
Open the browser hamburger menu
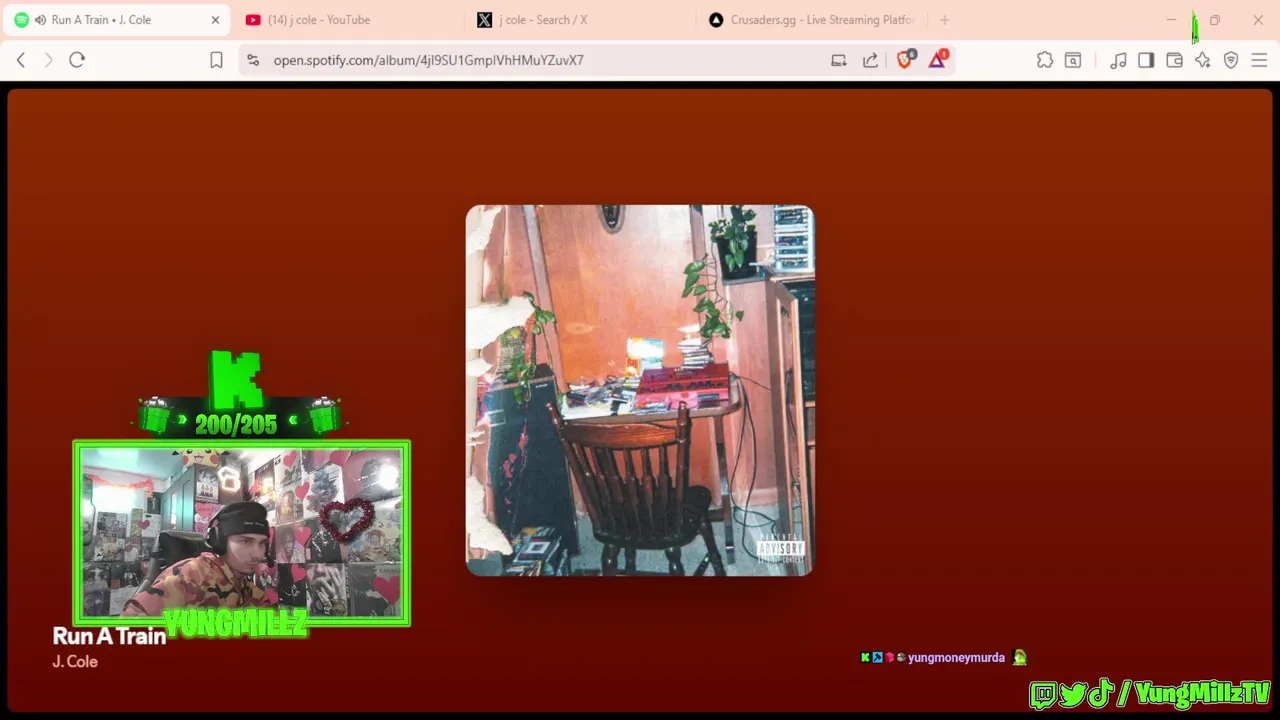pyautogui.click(x=1259, y=60)
